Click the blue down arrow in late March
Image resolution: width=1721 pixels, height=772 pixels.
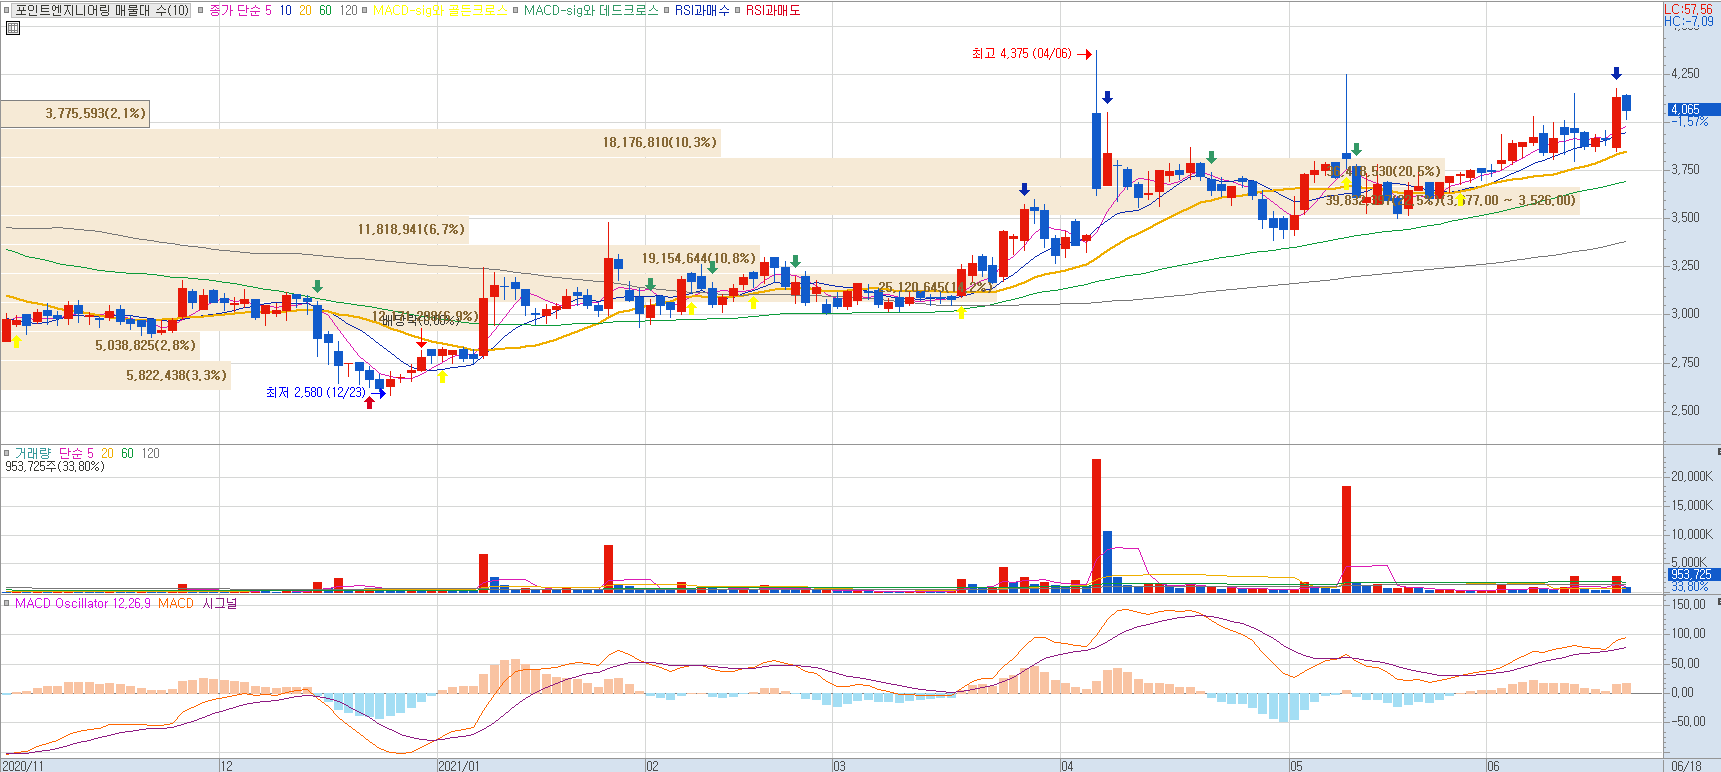pyautogui.click(x=1024, y=189)
